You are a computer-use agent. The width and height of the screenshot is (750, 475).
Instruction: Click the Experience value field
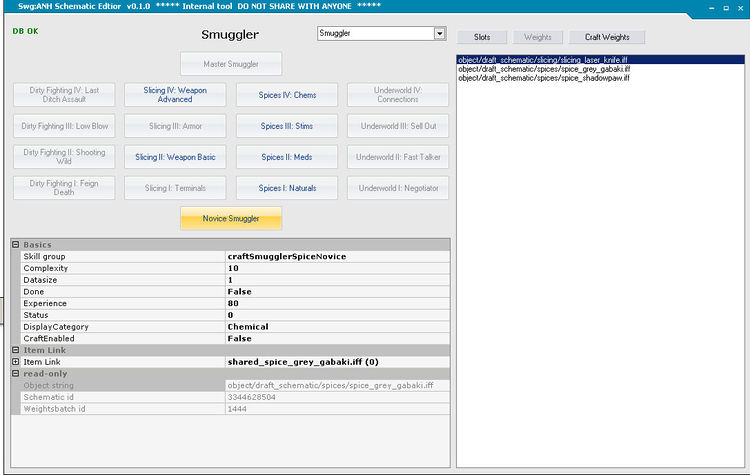click(337, 303)
